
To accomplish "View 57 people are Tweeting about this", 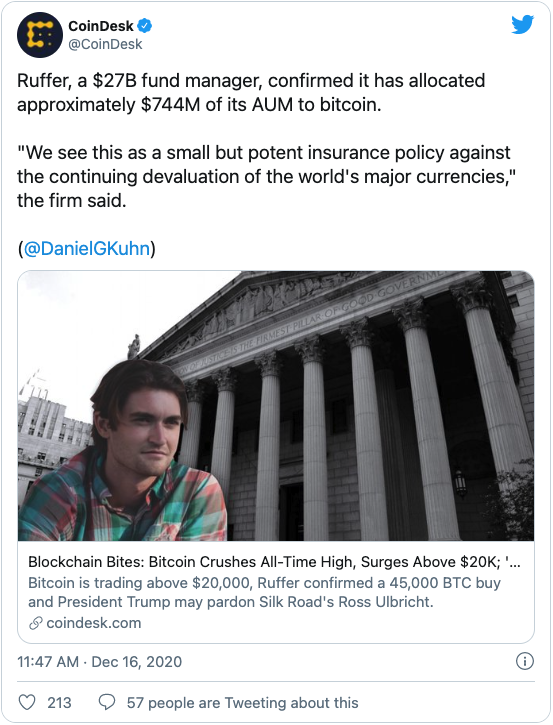I will coord(243,703).
